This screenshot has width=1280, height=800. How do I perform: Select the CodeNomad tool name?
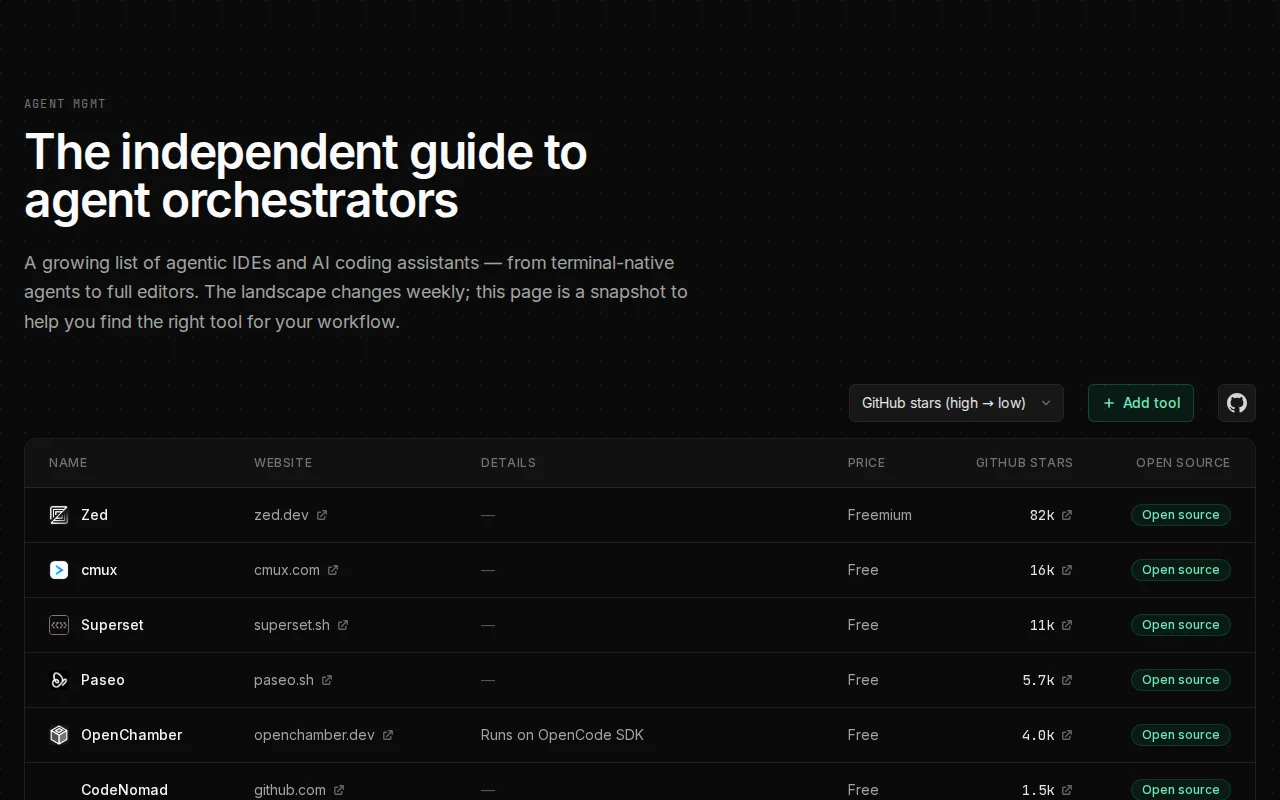(x=124, y=790)
